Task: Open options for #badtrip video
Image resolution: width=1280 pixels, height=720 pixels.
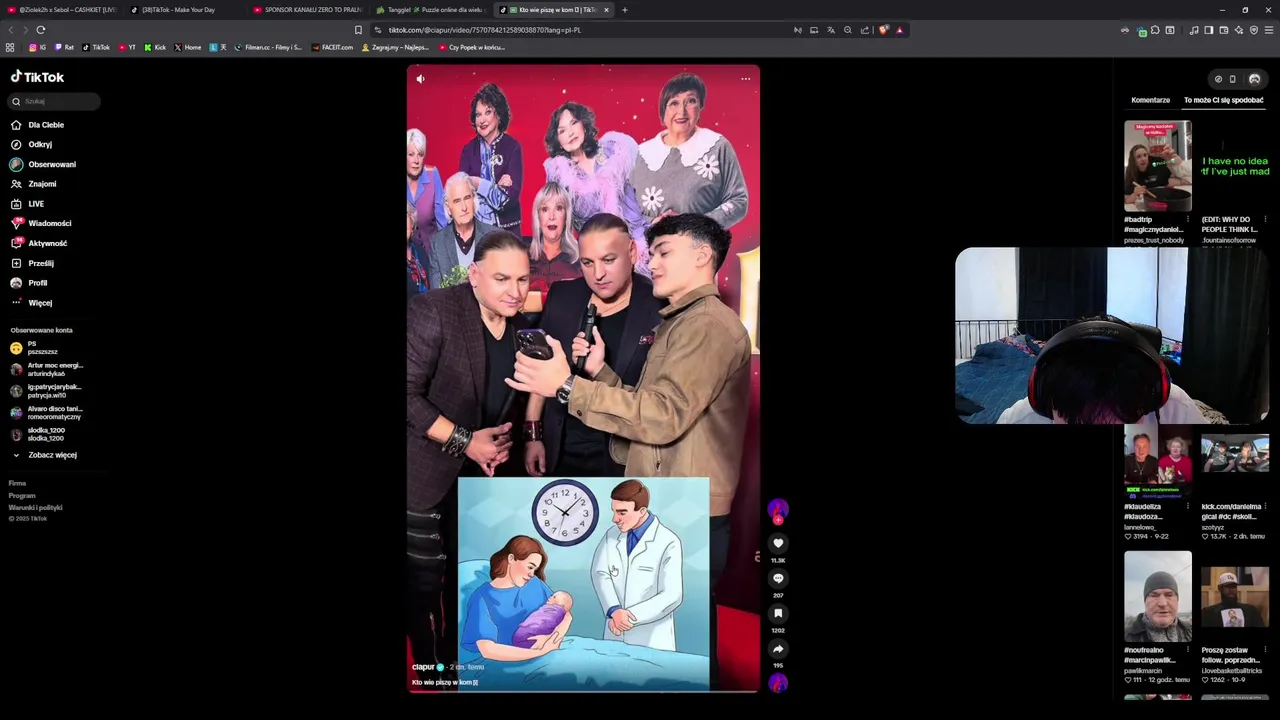Action: coord(1187,219)
